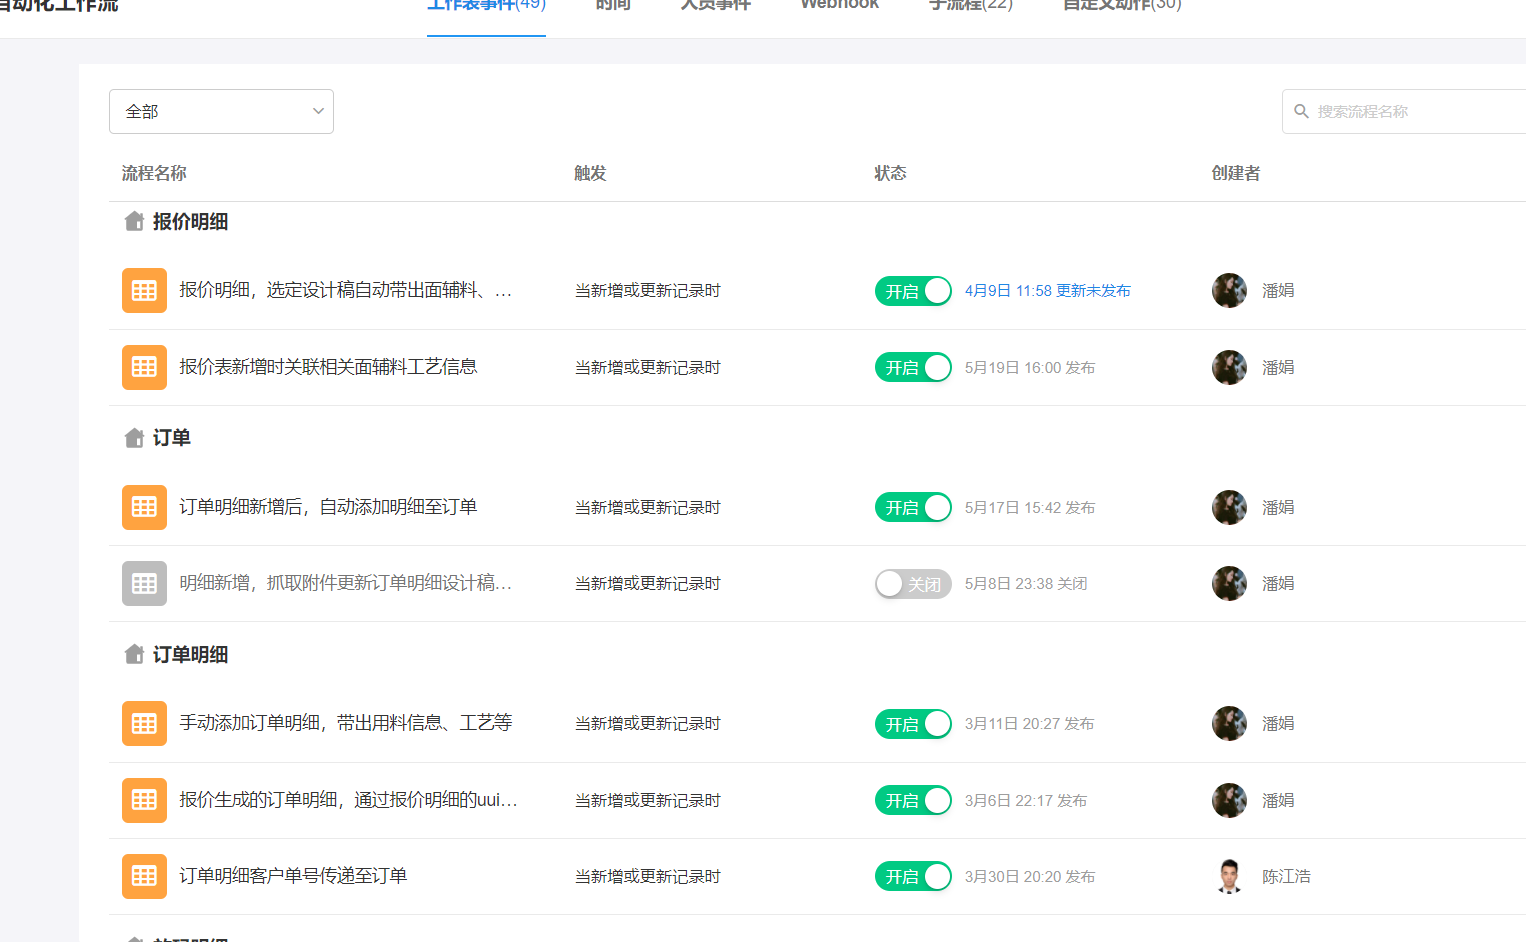Click the home icon before the 报价明细 group

134,221
